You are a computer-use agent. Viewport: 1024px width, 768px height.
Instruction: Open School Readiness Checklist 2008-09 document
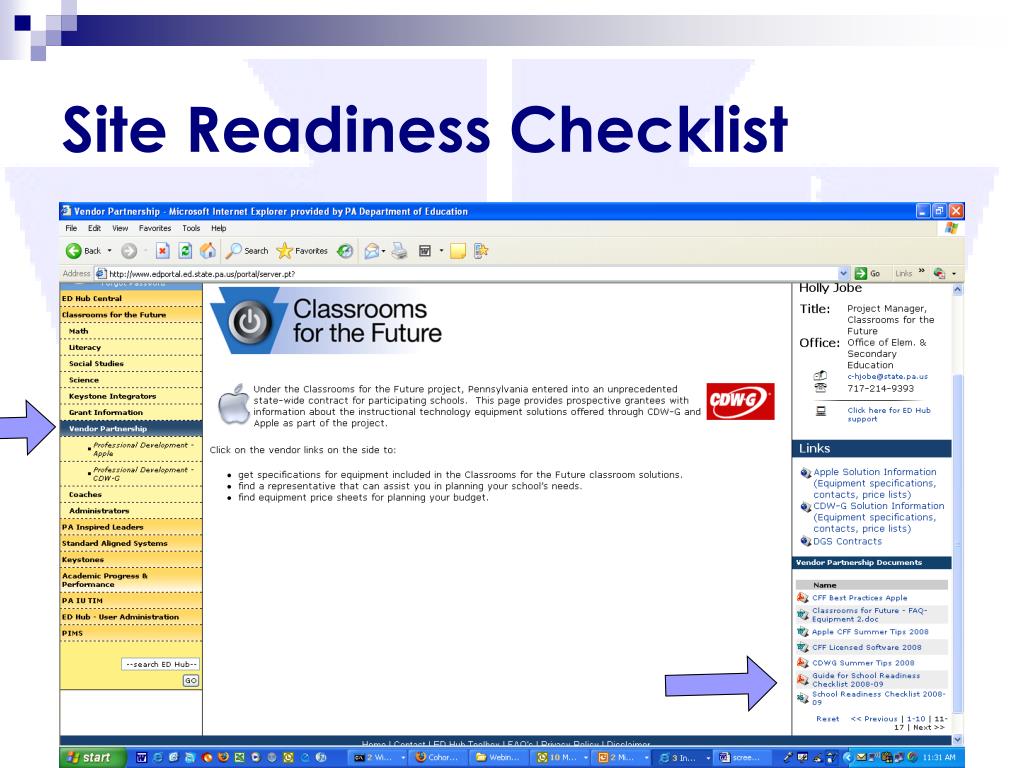878,698
